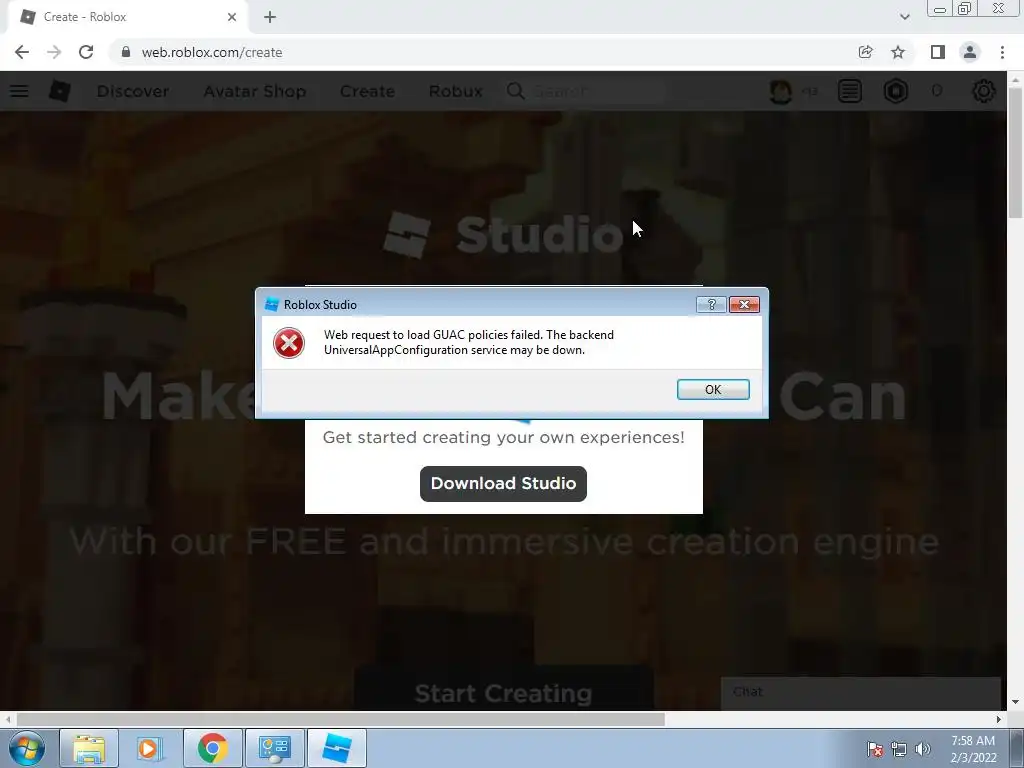Open the Windows Start menu
Image resolution: width=1024 pixels, height=768 pixels.
click(26, 748)
